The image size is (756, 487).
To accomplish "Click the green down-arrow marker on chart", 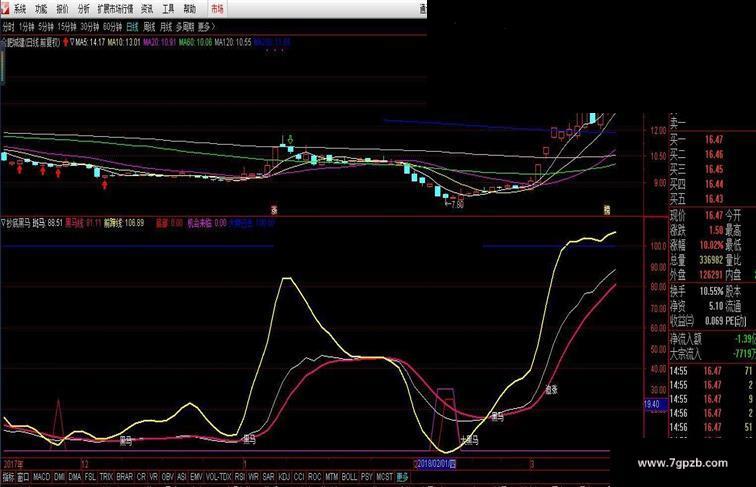I will coord(290,139).
